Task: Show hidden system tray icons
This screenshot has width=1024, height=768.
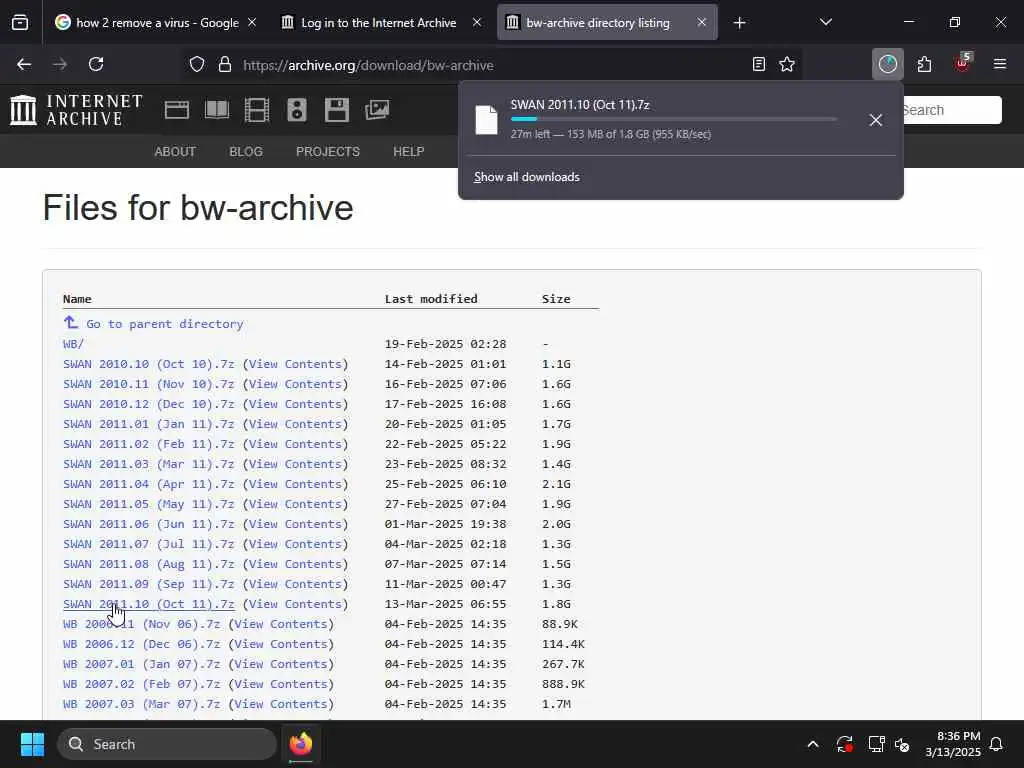Action: pyautogui.click(x=813, y=744)
